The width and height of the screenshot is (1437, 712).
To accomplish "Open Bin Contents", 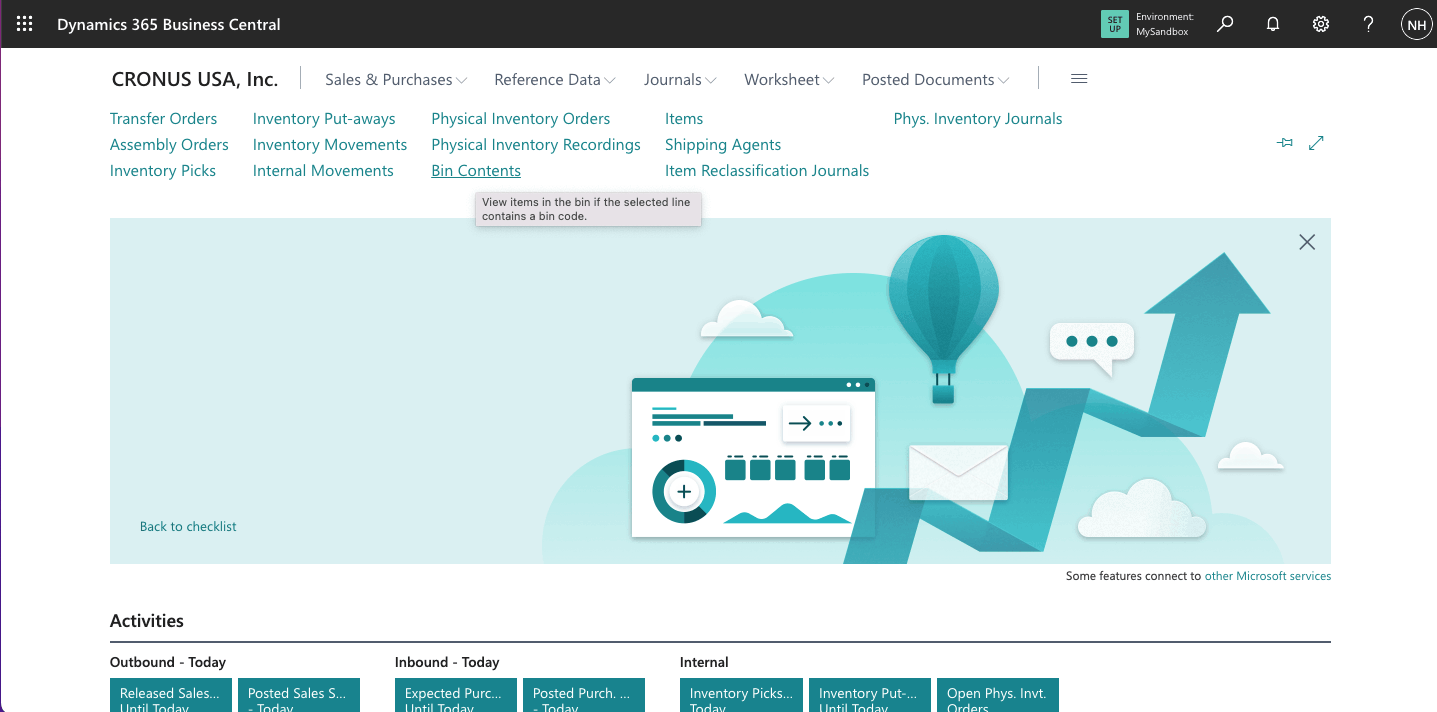I will pyautogui.click(x=476, y=171).
